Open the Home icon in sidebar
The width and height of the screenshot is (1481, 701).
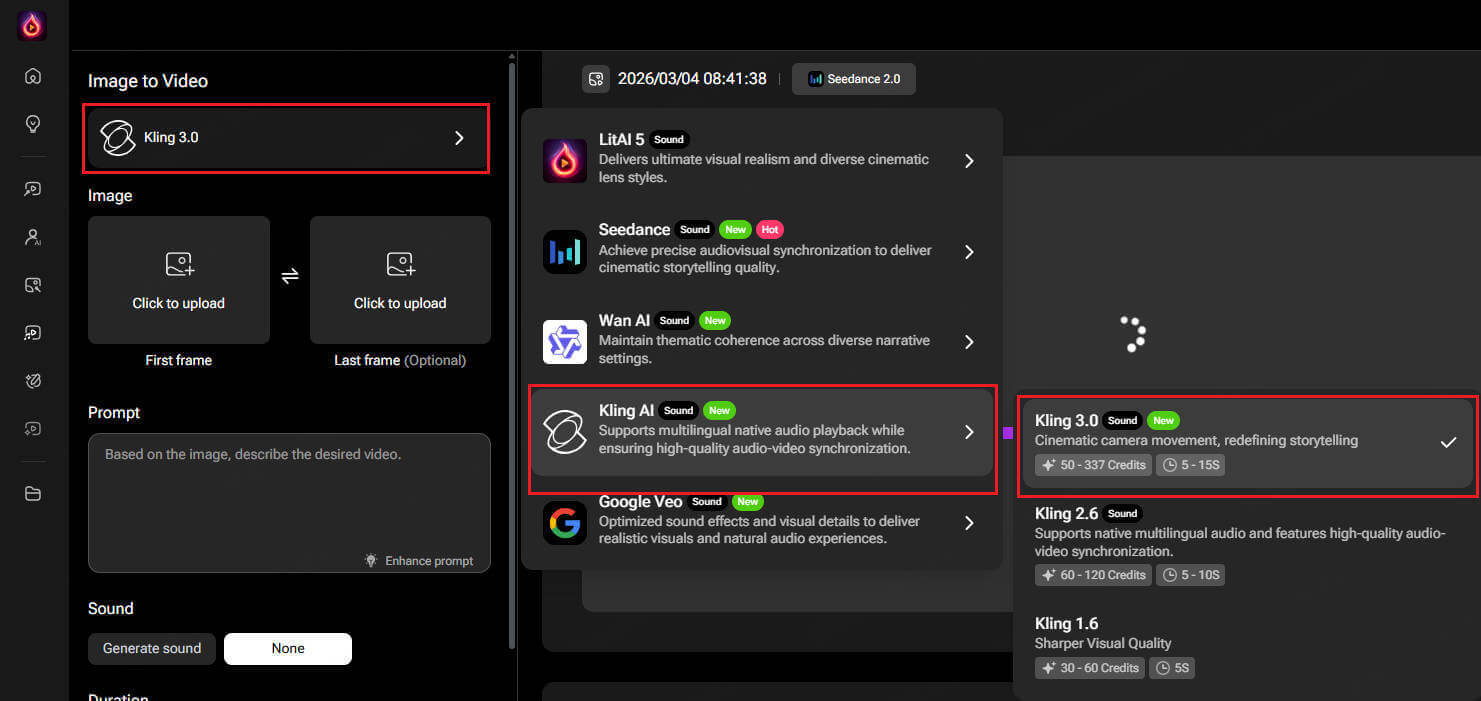point(33,76)
